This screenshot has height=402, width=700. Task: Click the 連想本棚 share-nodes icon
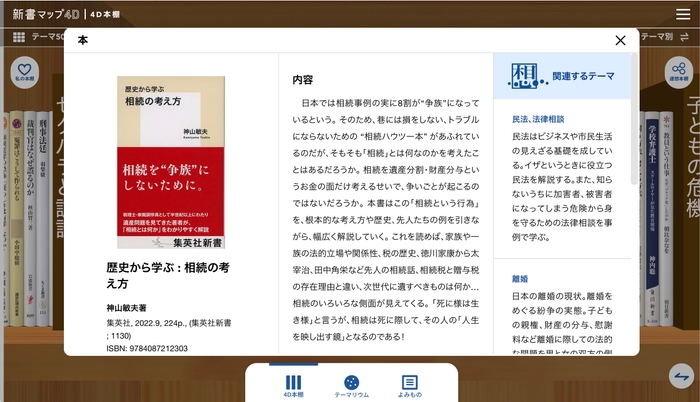[x=679, y=69]
